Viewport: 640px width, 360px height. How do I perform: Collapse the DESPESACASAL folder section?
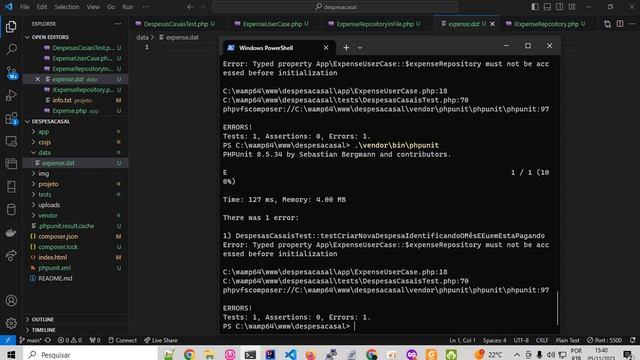coord(50,121)
